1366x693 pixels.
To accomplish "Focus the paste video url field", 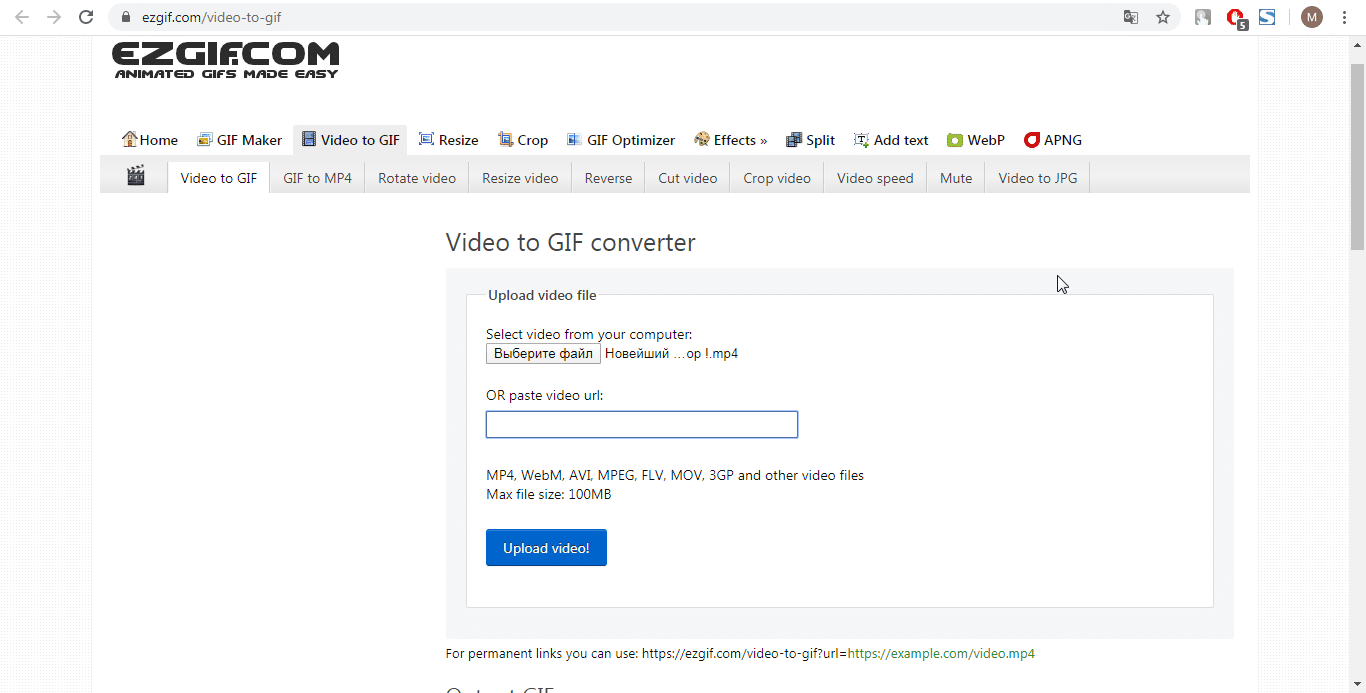I will [642, 424].
